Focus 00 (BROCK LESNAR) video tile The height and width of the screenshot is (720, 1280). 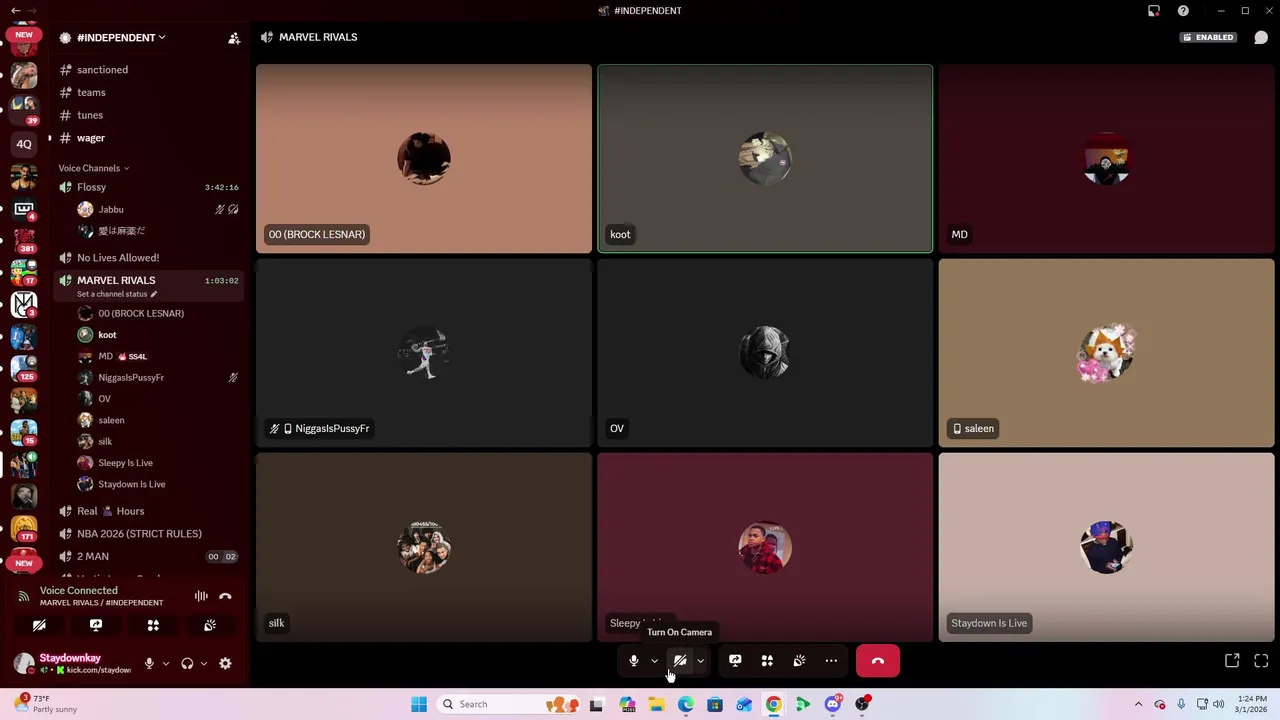424,159
